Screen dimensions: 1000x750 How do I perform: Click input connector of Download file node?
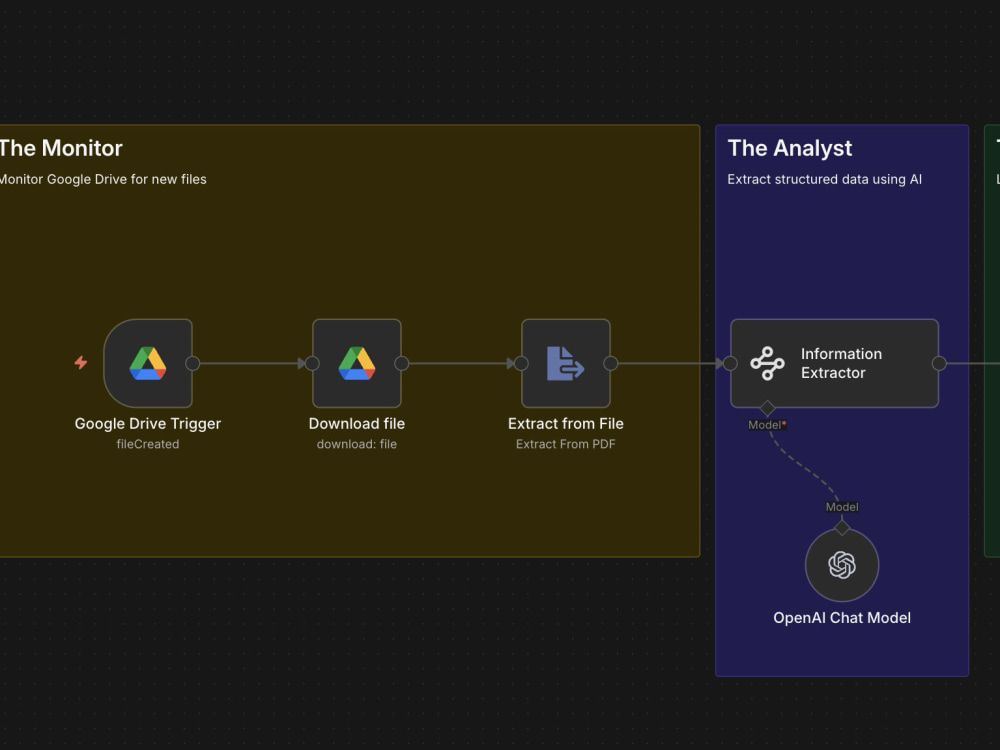pyautogui.click(x=312, y=364)
